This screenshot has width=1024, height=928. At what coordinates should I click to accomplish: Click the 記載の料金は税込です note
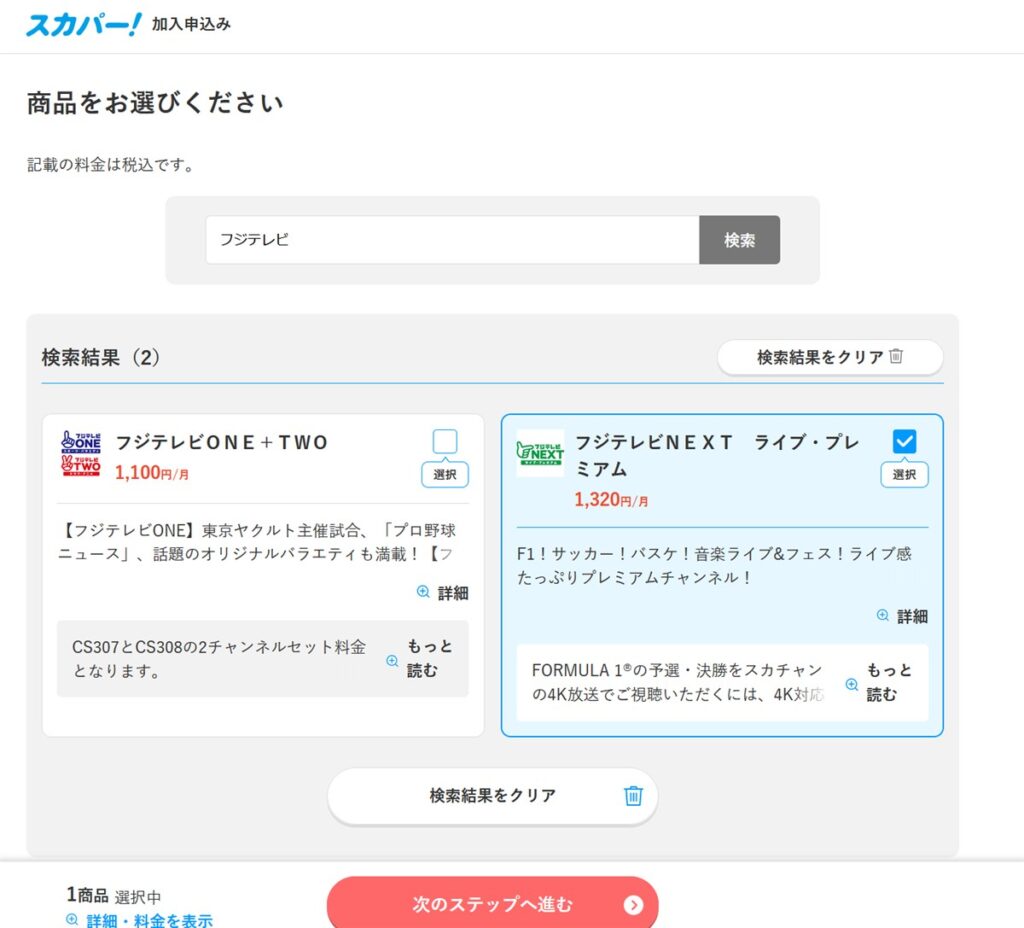(110, 165)
